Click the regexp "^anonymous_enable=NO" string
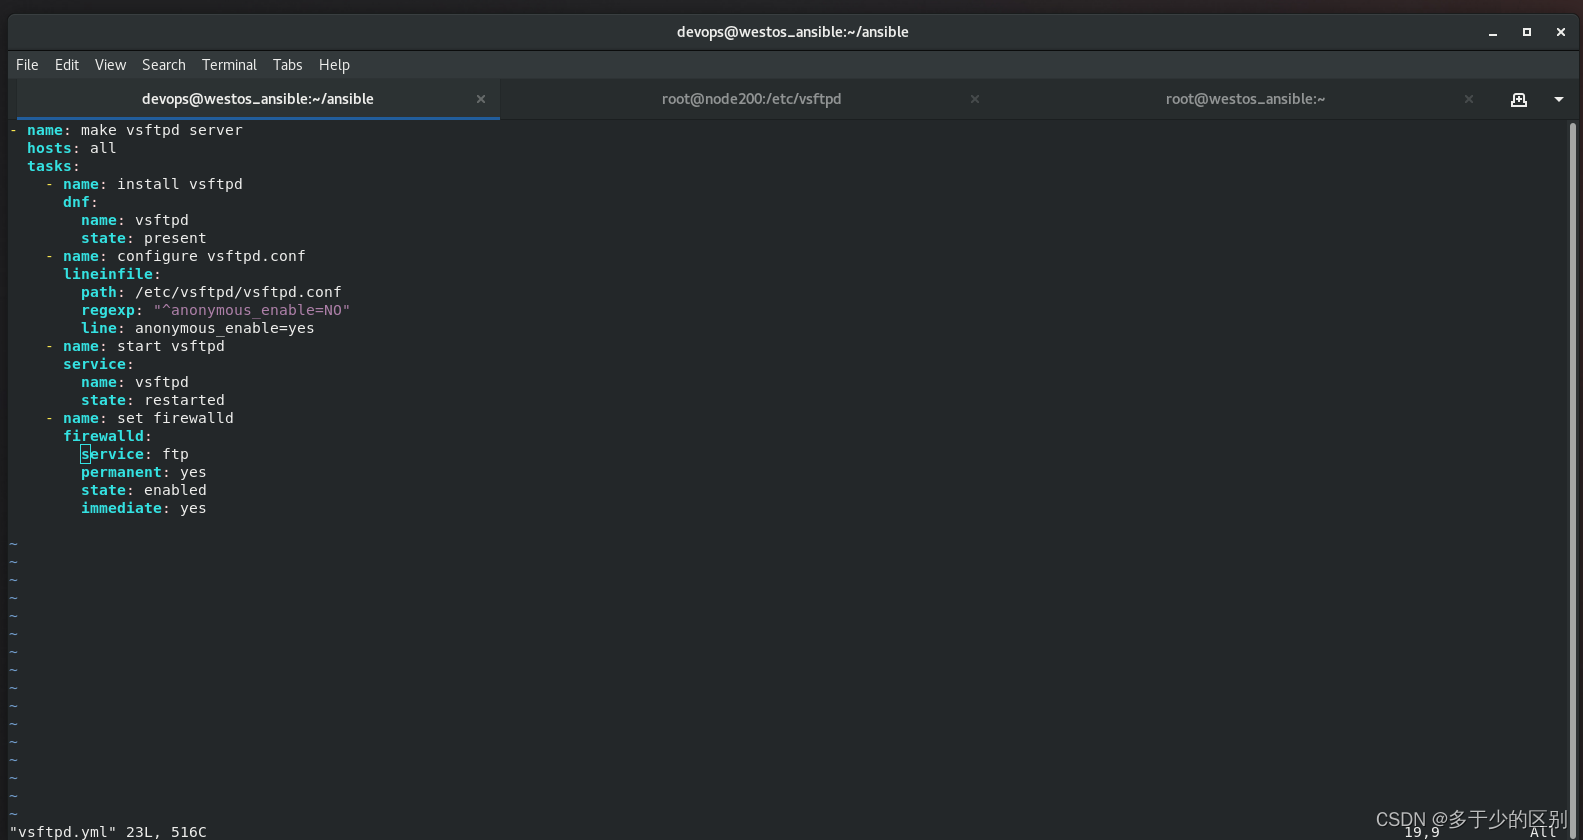Viewport: 1583px width, 840px height. click(x=252, y=310)
